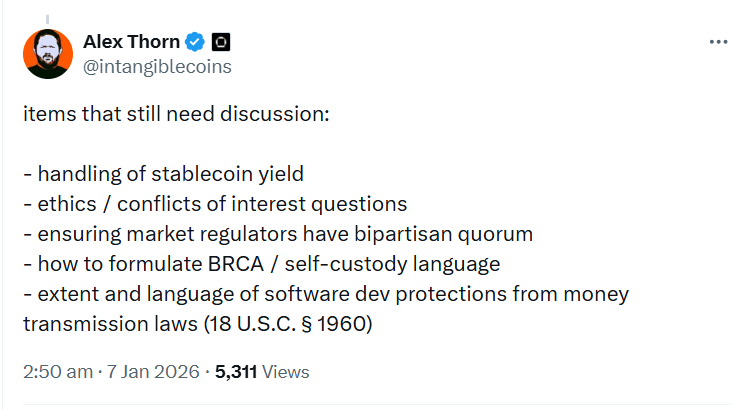Click the ethics / conflicts of interest line
This screenshot has width=745, height=410.
pos(214,204)
